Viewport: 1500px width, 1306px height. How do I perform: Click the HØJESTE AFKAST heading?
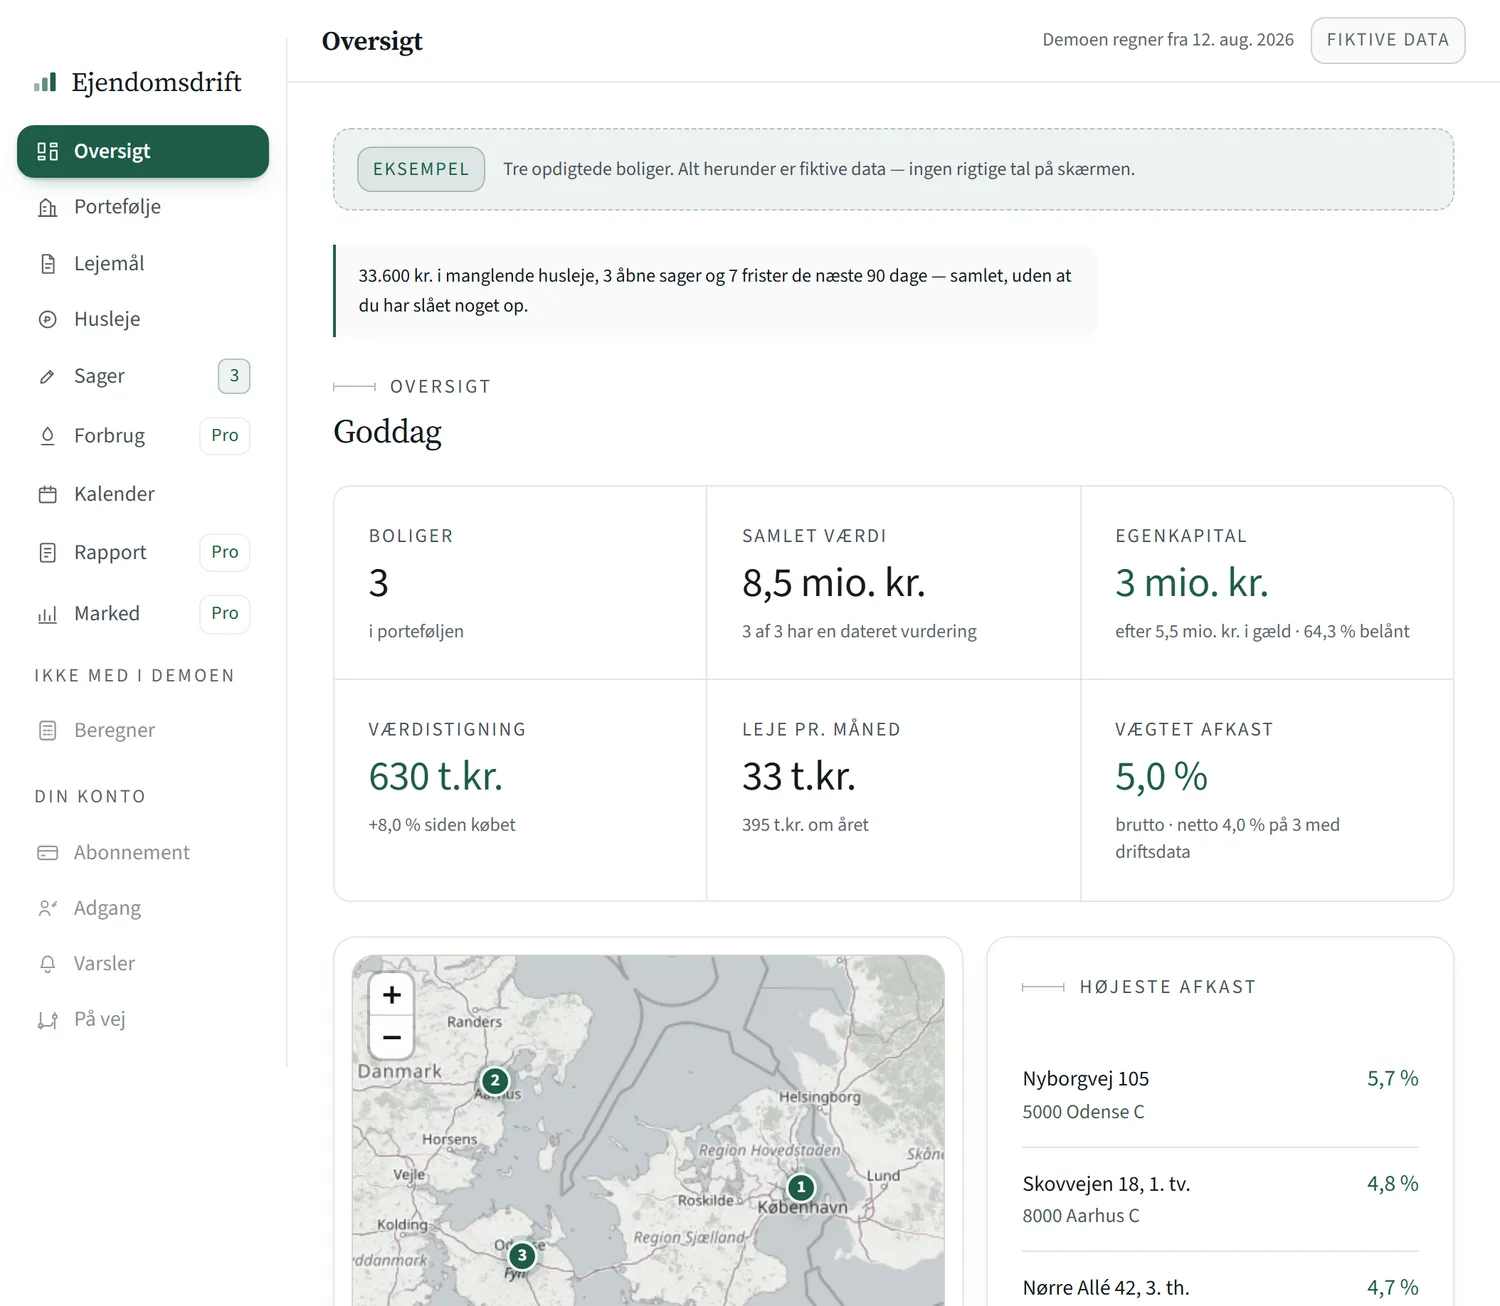1168,987
